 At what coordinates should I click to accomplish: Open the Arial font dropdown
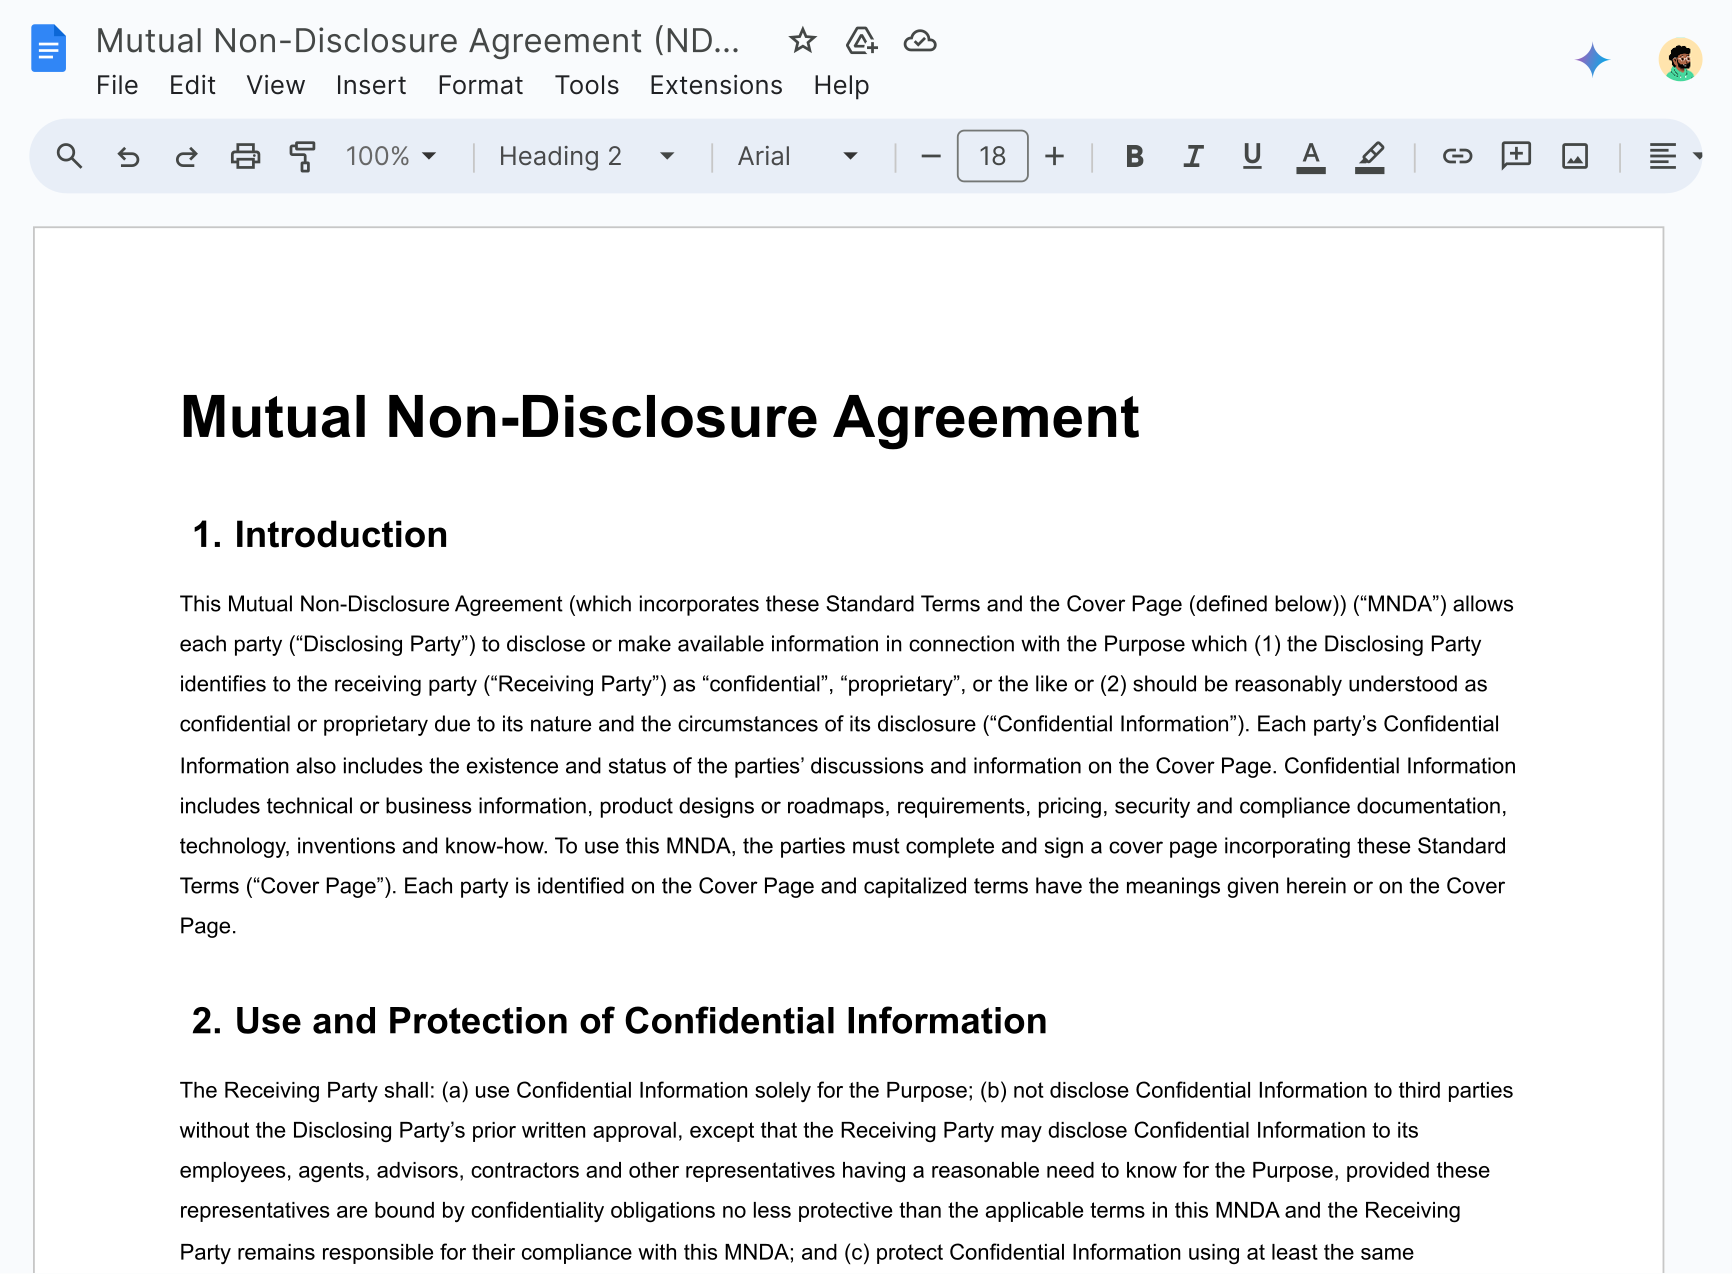point(797,156)
